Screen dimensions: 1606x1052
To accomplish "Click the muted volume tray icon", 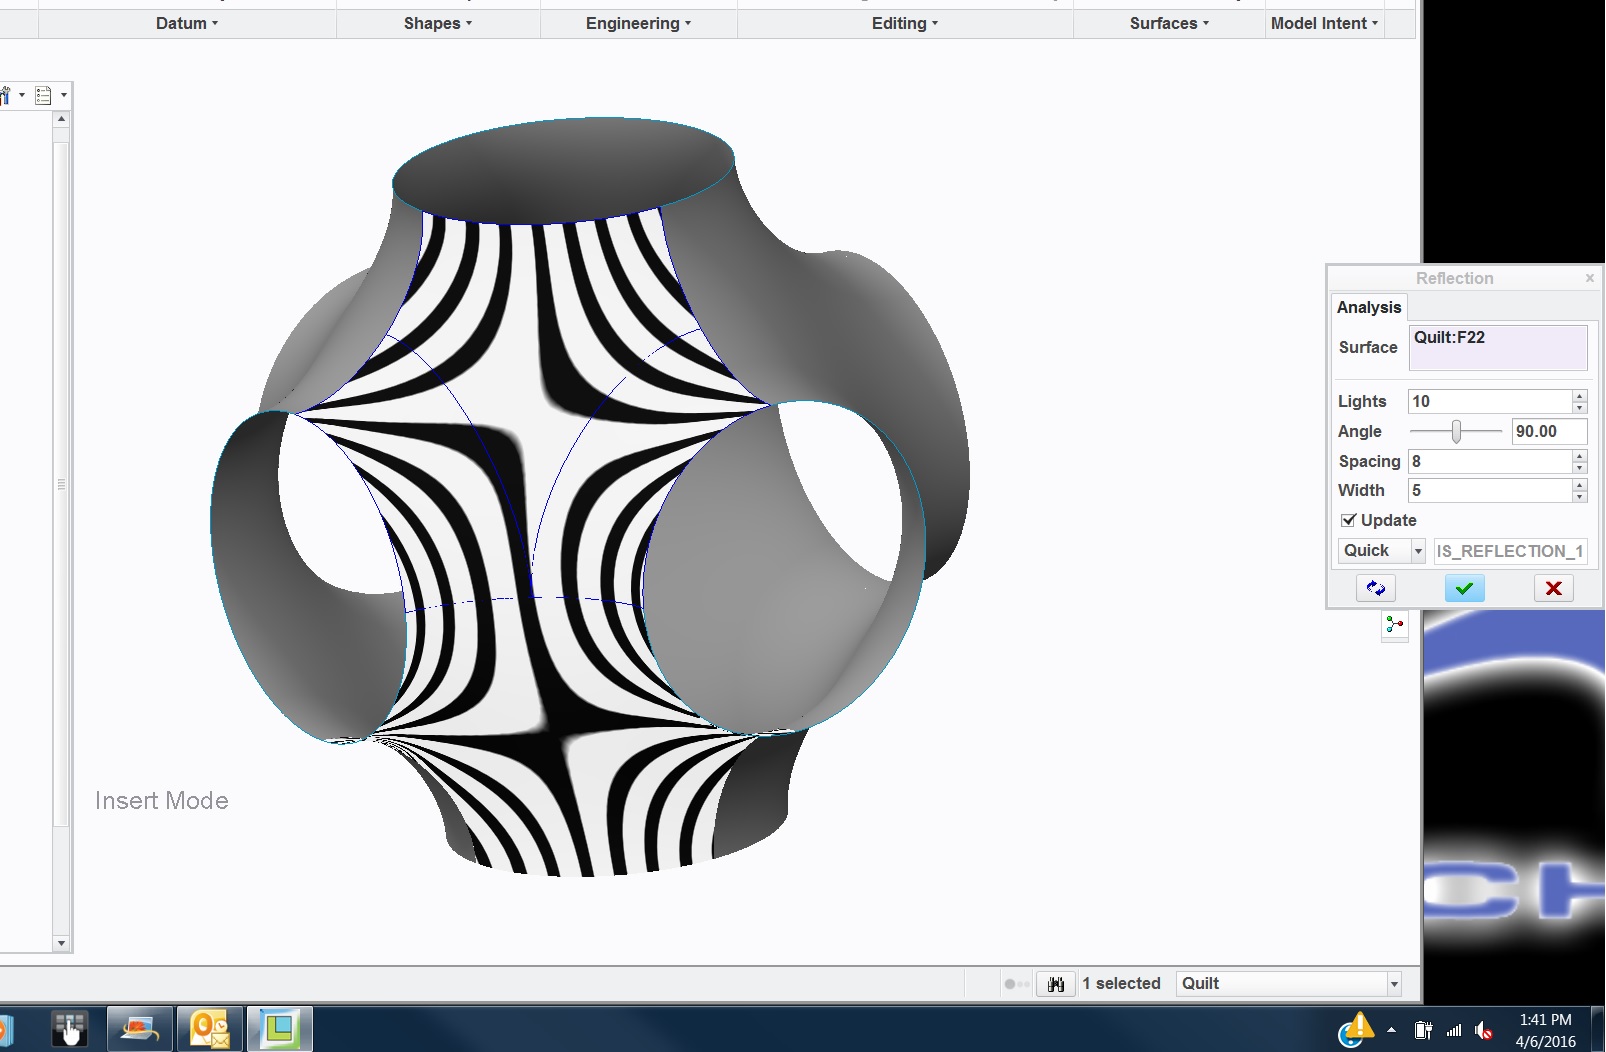I will pos(1484,1030).
